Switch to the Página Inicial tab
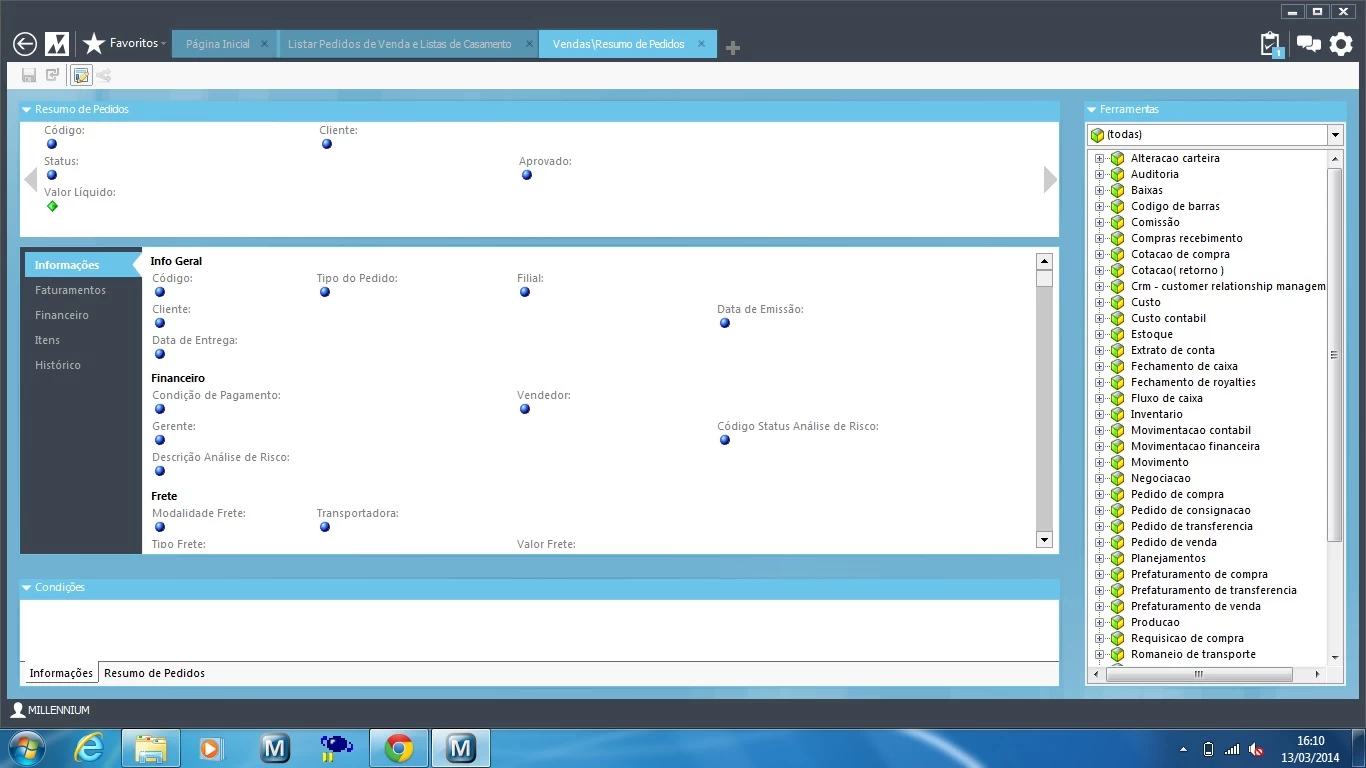Screen dimensions: 1366x768 pyautogui.click(x=218, y=44)
